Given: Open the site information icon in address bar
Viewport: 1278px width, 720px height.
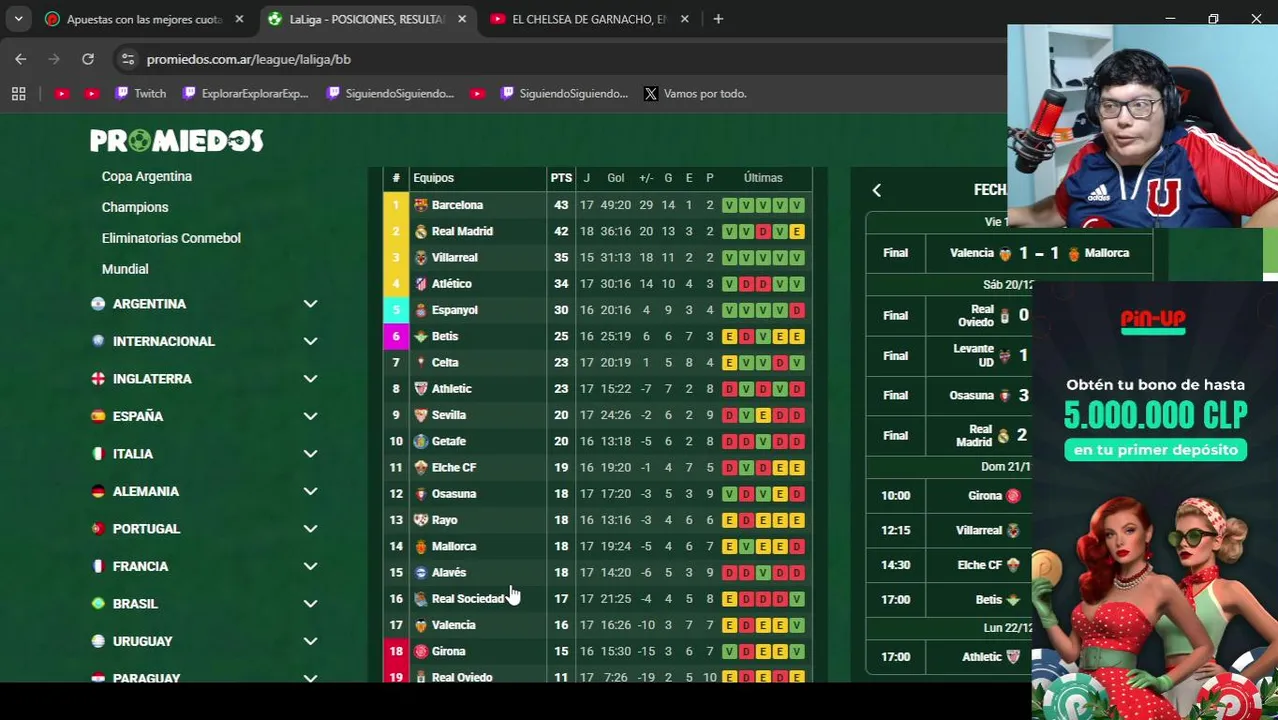Looking at the screenshot, I should pos(128,59).
